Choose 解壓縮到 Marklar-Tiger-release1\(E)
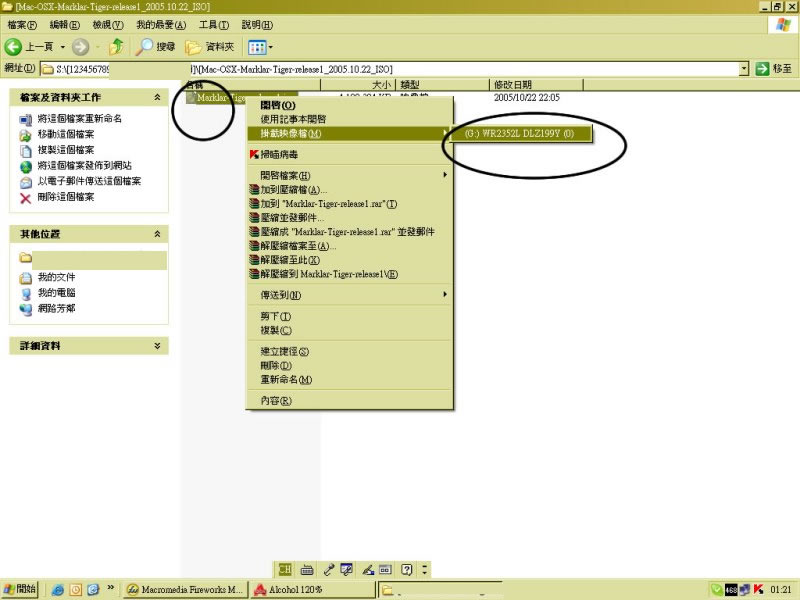Image resolution: width=800 pixels, height=600 pixels. point(349,274)
